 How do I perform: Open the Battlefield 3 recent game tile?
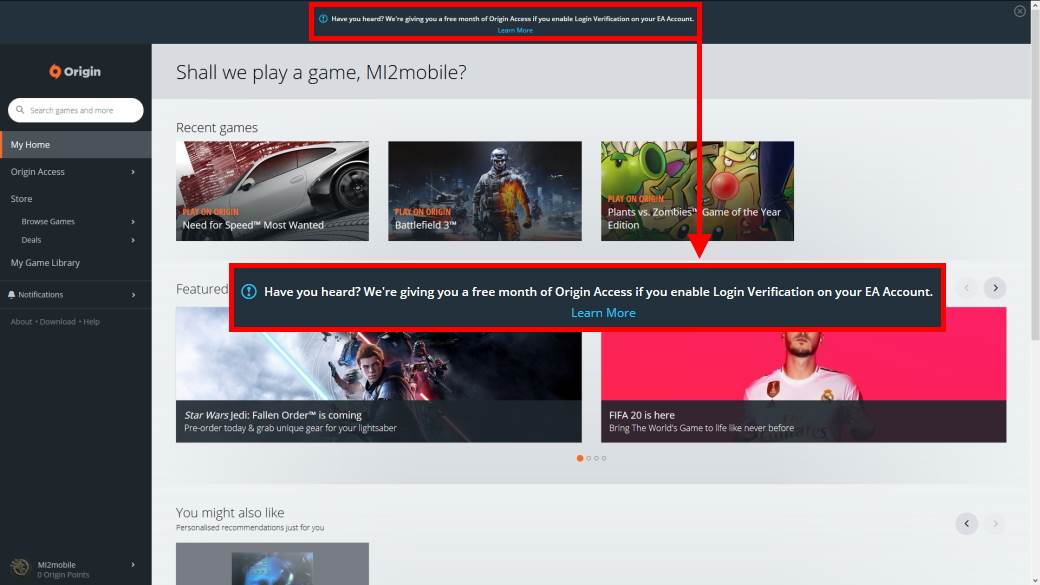[484, 191]
